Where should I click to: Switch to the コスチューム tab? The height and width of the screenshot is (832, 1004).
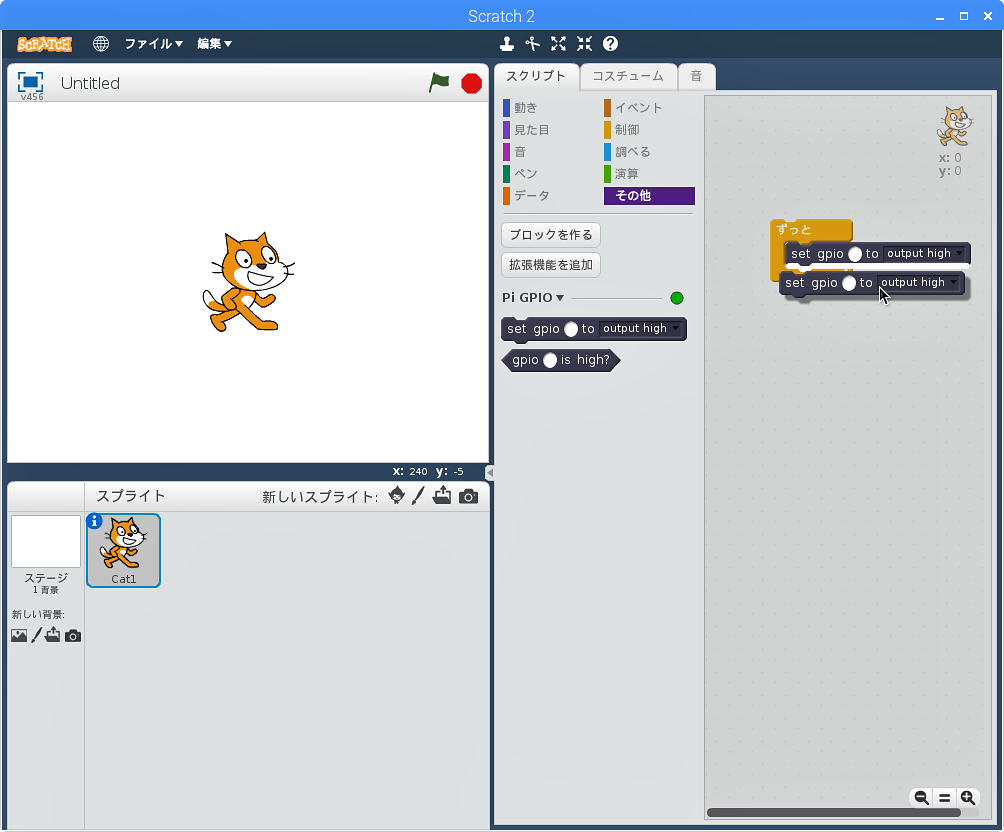click(628, 76)
